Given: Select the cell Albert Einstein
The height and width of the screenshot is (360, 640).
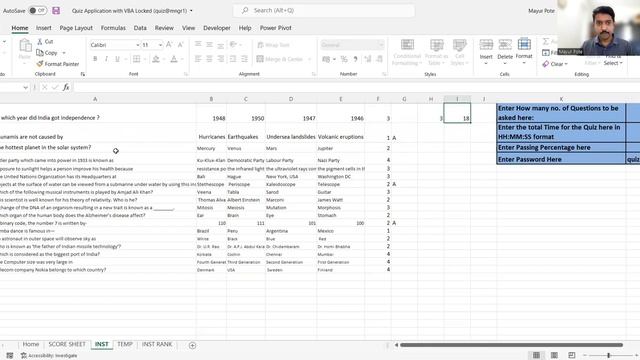Looking at the screenshot, I should coord(246,200).
